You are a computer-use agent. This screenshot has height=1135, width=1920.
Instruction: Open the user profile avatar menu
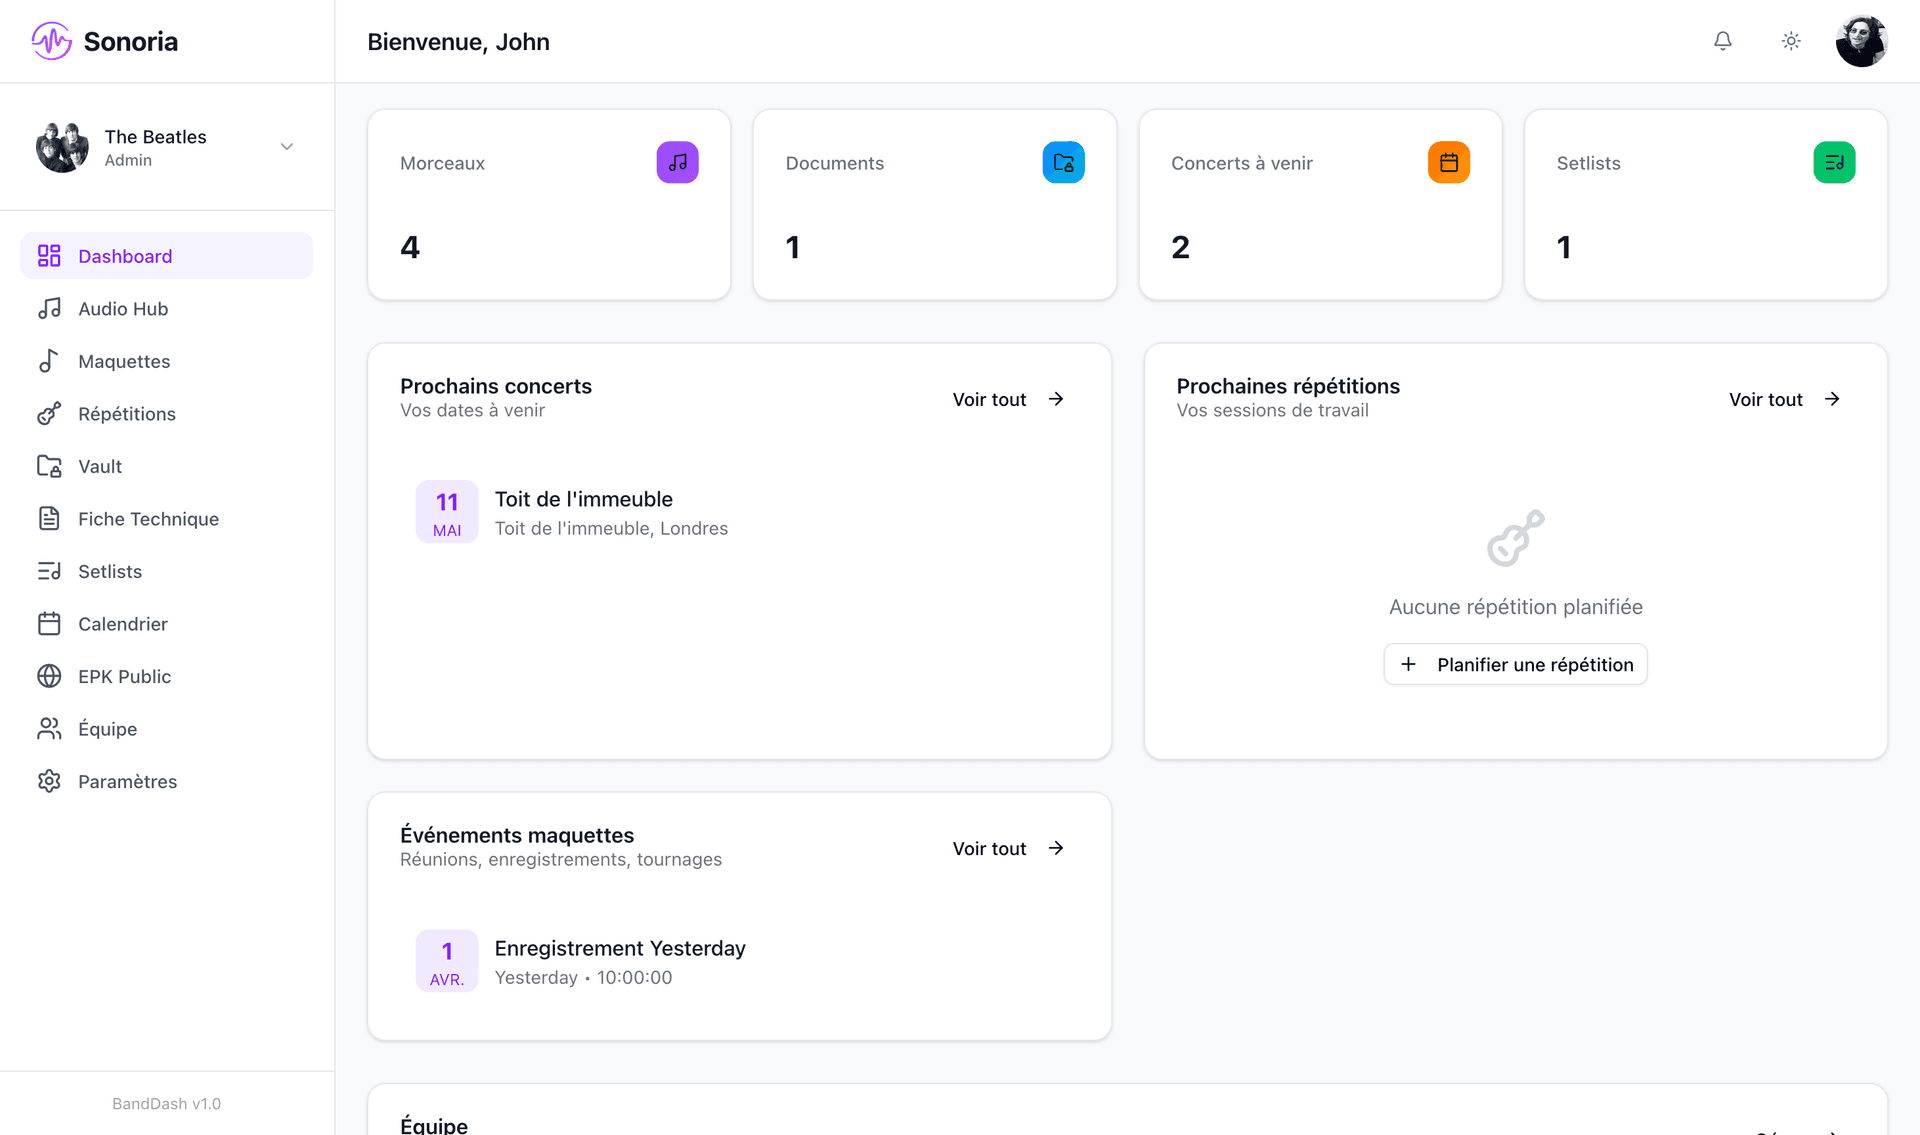click(1862, 41)
